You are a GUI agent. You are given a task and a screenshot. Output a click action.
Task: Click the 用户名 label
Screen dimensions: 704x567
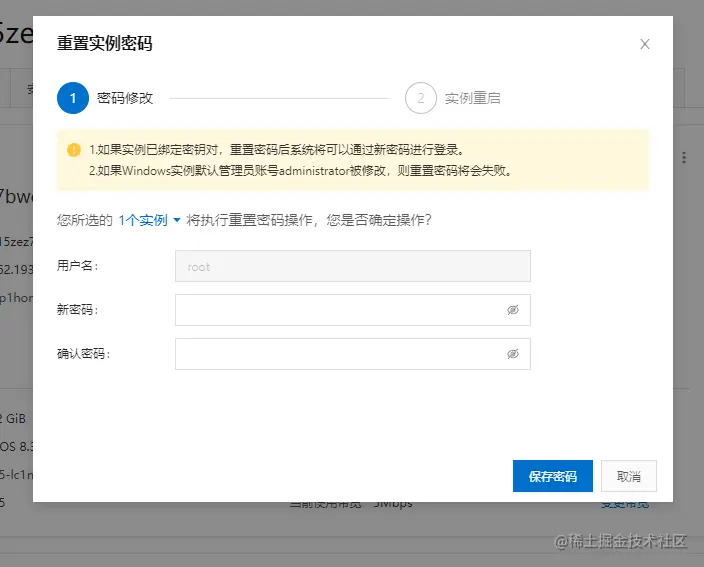pos(78,266)
